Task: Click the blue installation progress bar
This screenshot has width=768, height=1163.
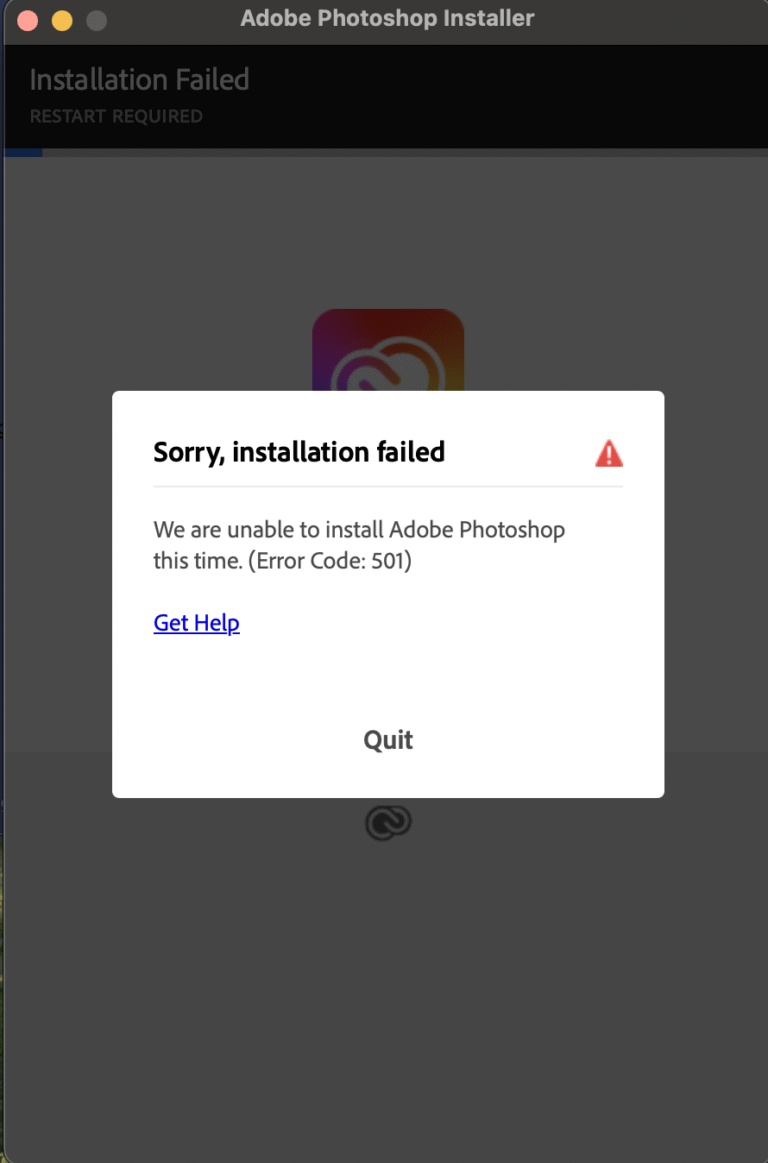Action: pos(23,153)
